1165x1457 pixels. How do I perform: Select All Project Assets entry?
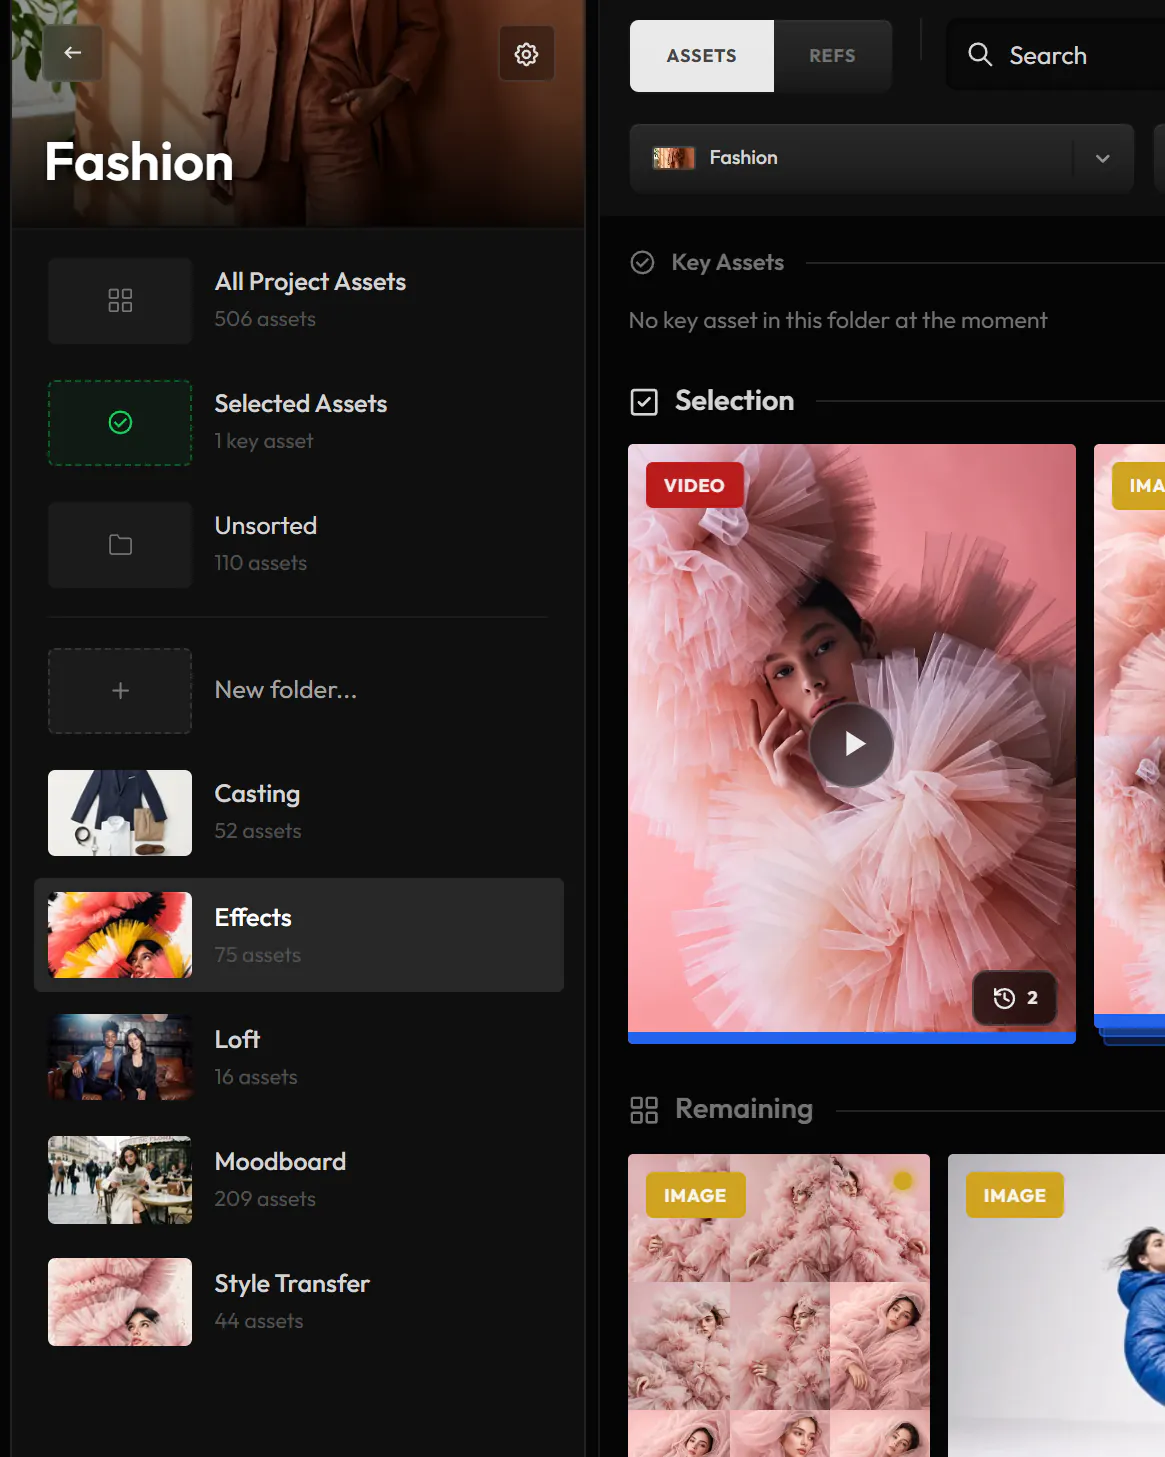tap(299, 301)
